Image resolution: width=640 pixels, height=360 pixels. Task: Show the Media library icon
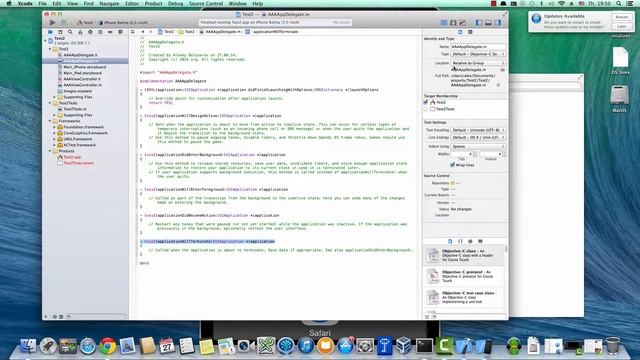click(480, 241)
